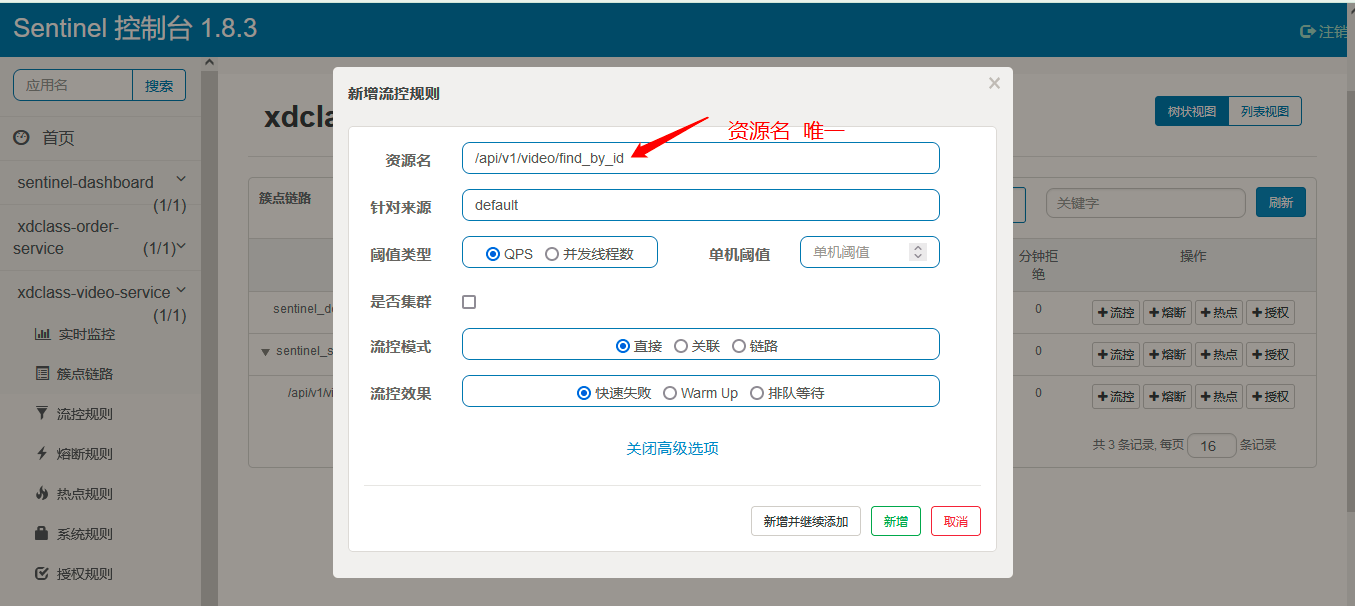1355x606 pixels.
Task: Click the 单机阈值 input field
Action: tap(870, 252)
